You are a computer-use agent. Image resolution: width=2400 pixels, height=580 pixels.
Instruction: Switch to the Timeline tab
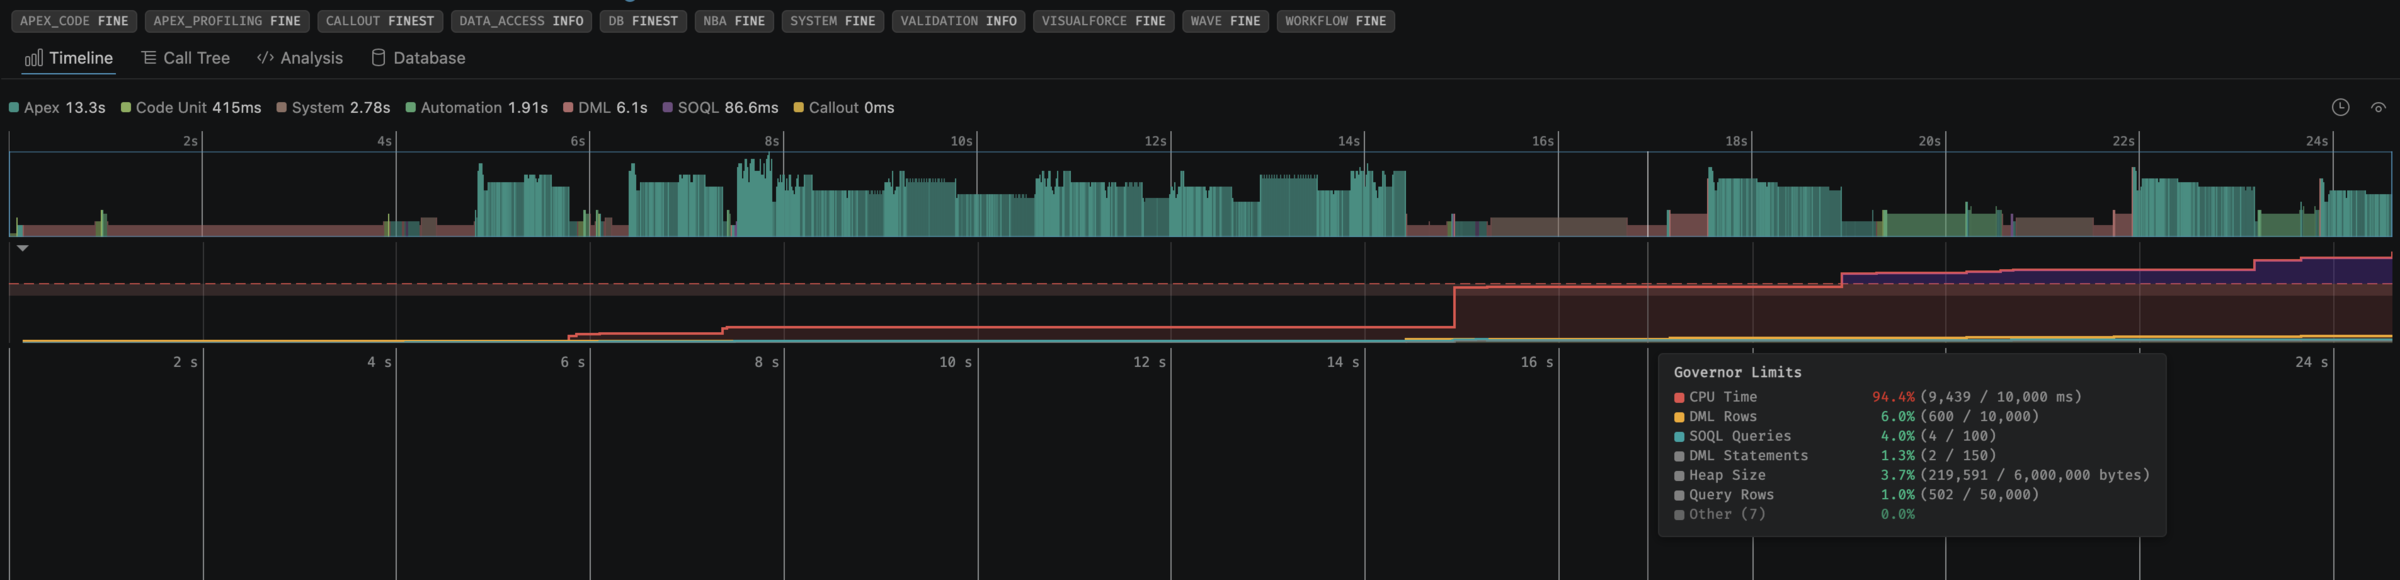pyautogui.click(x=68, y=58)
